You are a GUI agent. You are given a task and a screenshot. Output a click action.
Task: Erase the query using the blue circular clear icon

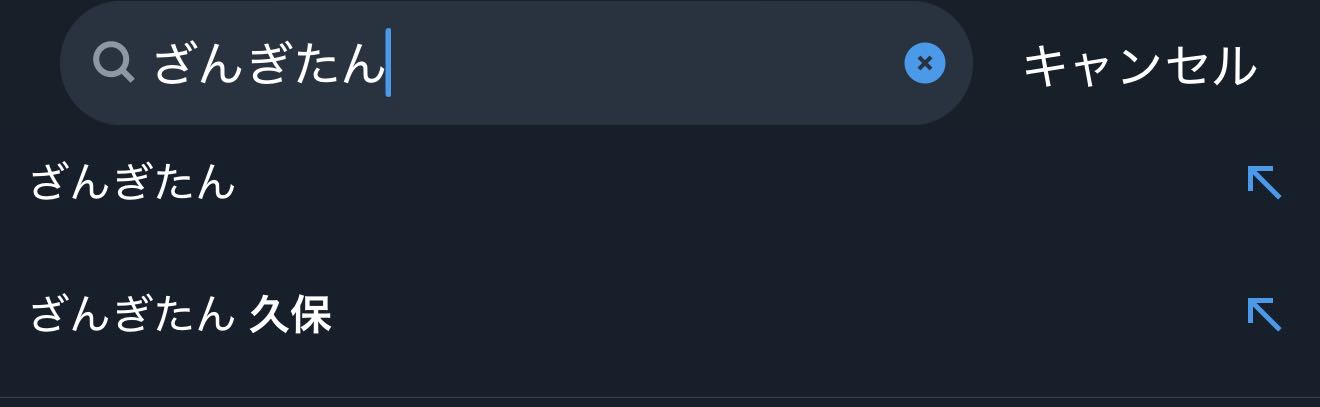click(x=924, y=63)
